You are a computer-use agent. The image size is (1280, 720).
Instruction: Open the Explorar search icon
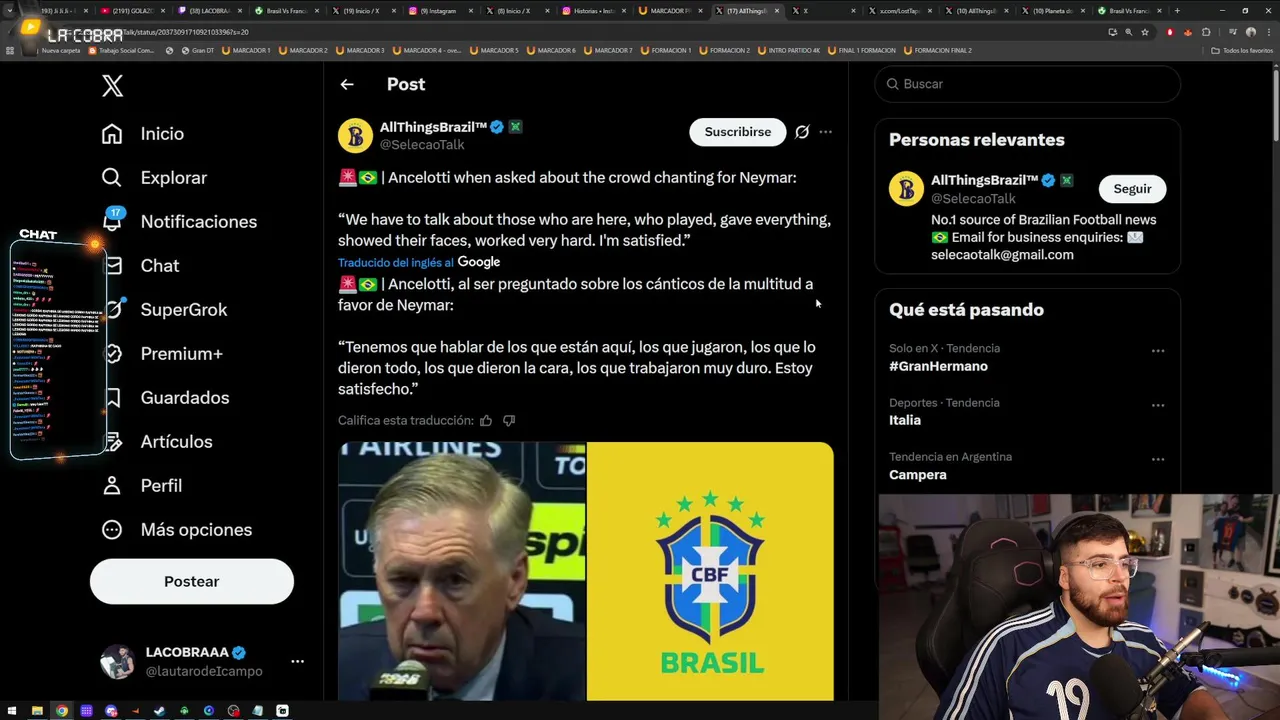coord(112,178)
